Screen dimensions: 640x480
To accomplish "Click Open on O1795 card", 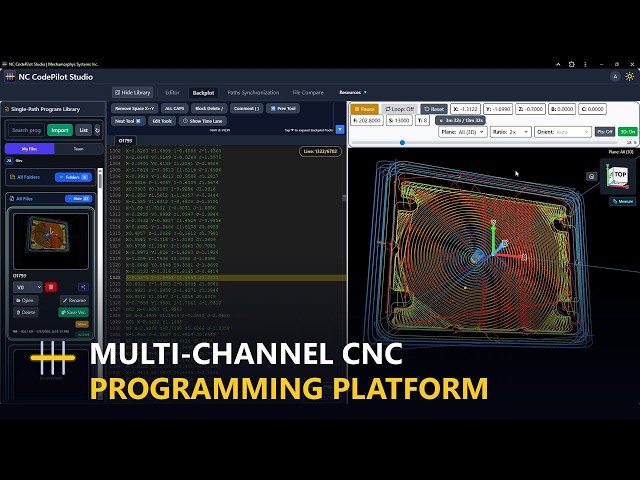I will [x=25, y=300].
